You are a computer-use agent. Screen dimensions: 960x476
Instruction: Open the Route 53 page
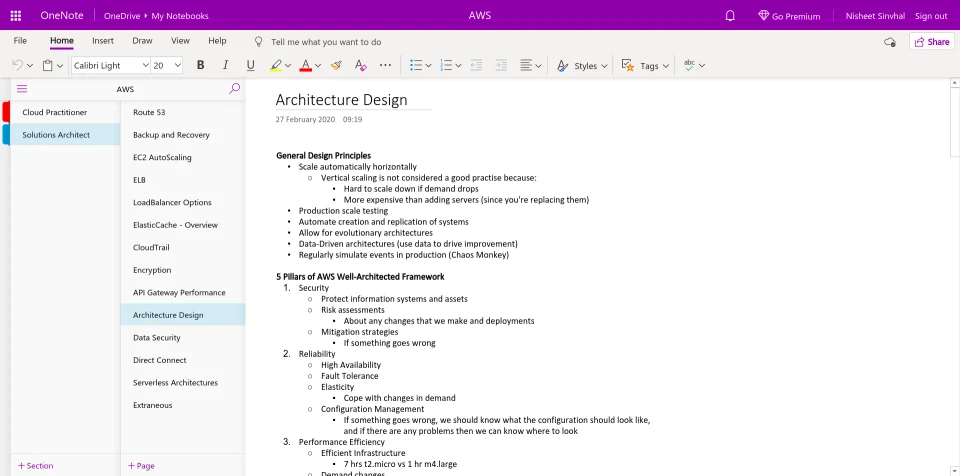(x=183, y=112)
